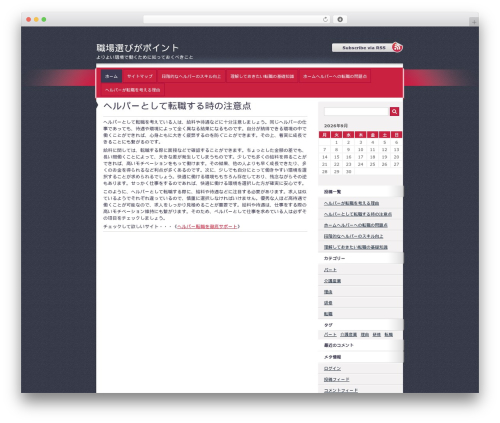Click the メタ情報 sidebar heading
The image size is (500, 423).
coord(332,357)
